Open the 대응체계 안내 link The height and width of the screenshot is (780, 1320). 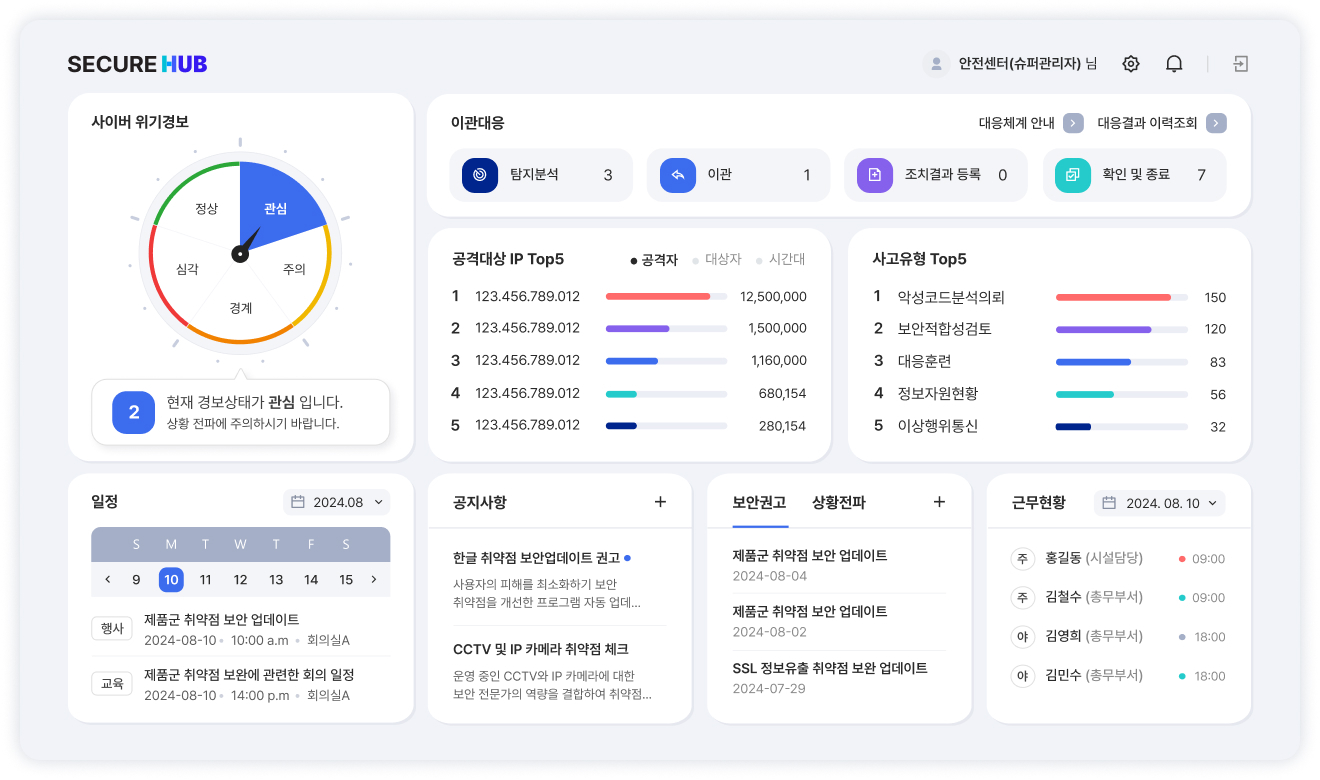[1030, 123]
